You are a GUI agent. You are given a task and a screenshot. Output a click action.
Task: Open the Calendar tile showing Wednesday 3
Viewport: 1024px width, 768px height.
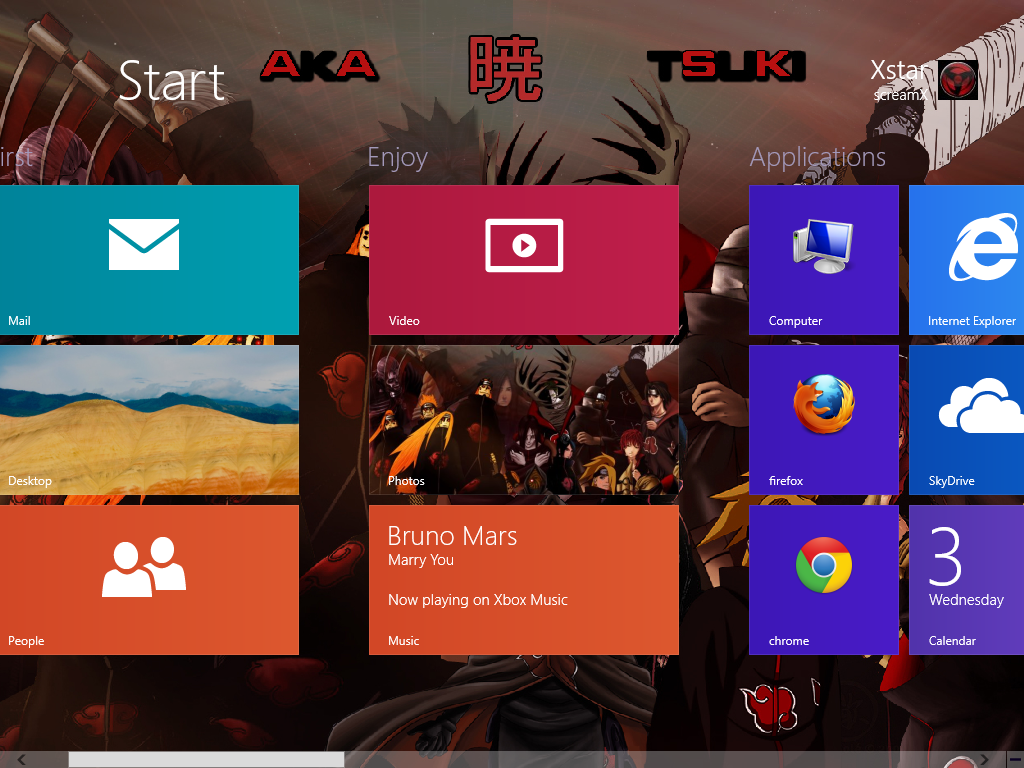pyautogui.click(x=967, y=580)
